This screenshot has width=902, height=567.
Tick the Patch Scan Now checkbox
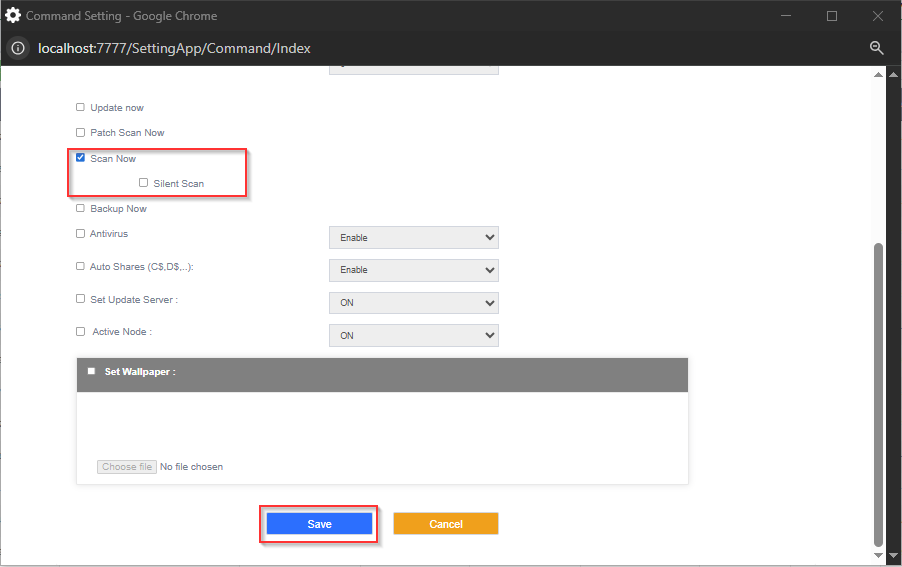pyautogui.click(x=81, y=132)
